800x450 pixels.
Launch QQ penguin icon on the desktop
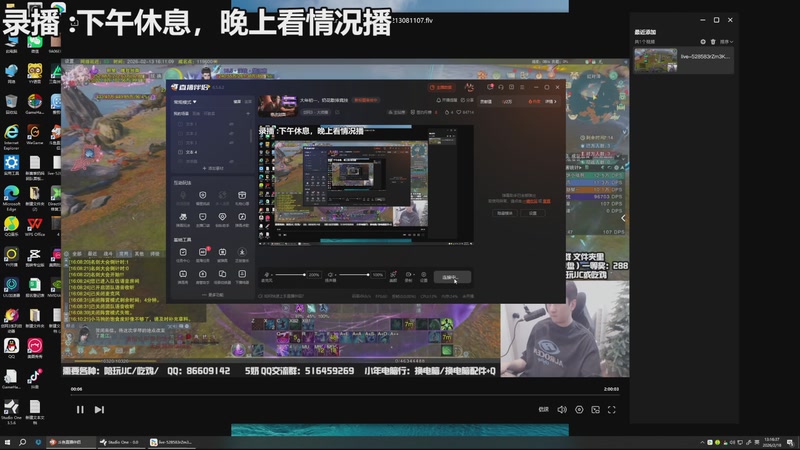[x=11, y=348]
